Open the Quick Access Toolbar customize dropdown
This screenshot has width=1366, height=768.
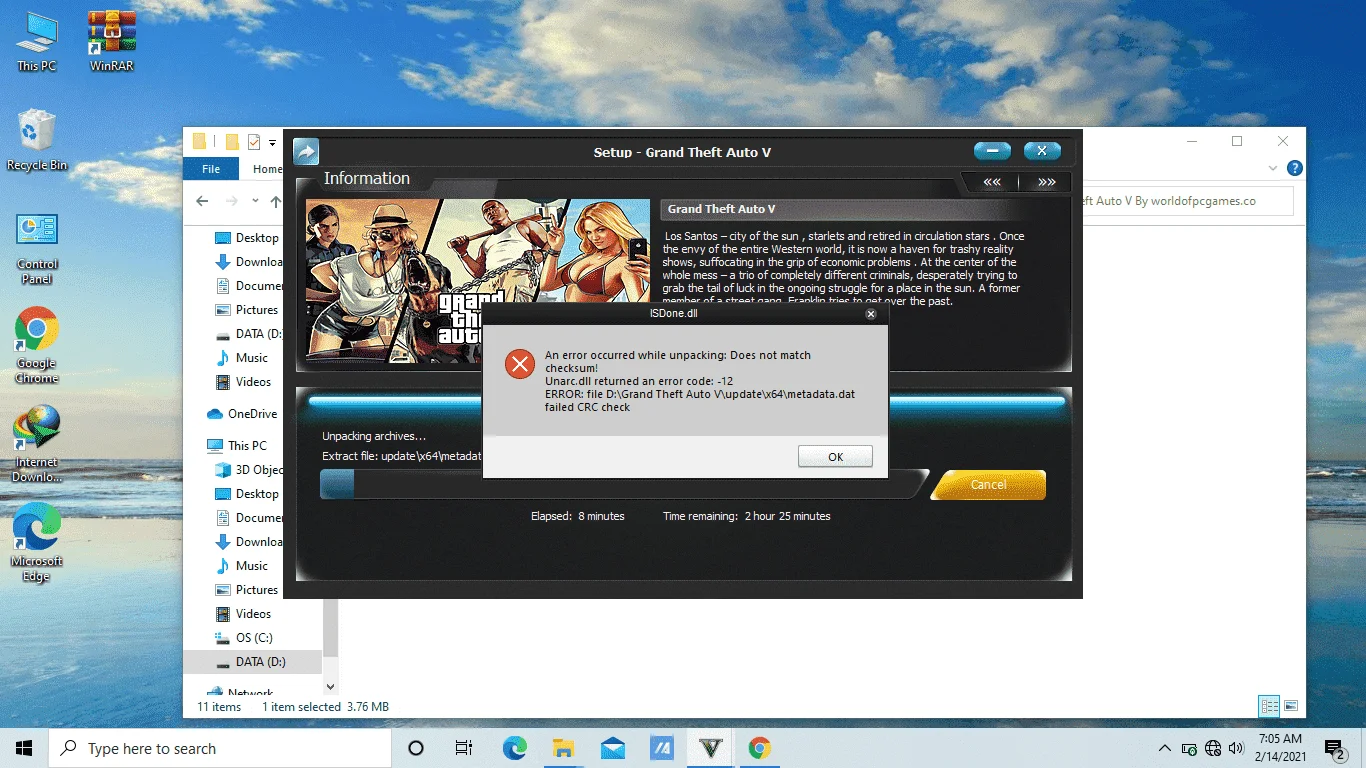click(272, 142)
